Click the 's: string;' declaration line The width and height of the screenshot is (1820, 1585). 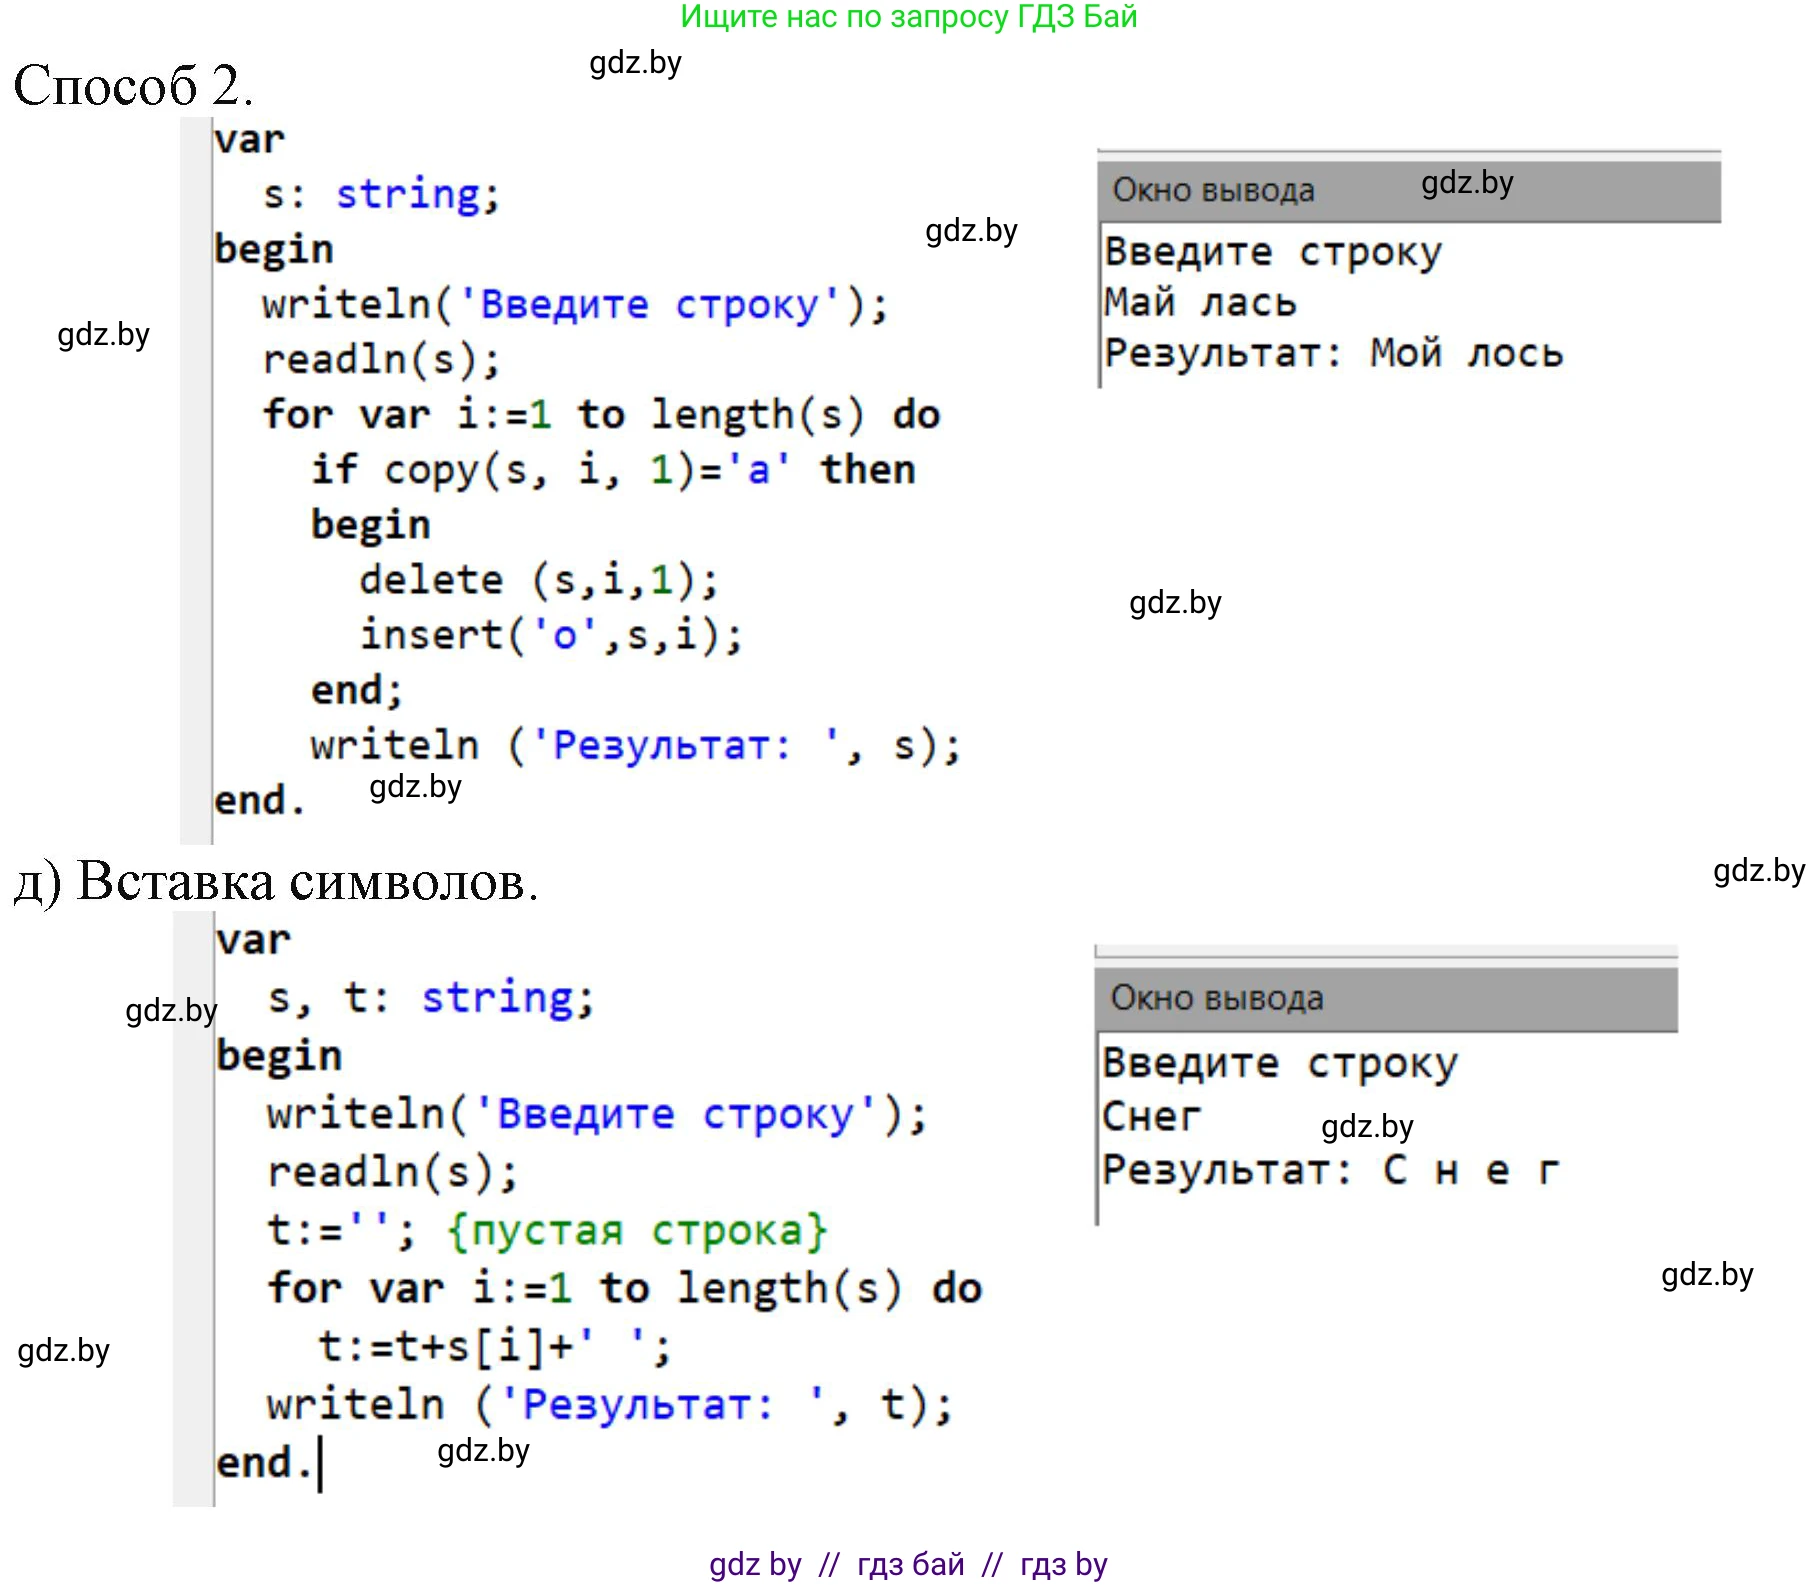[x=381, y=195]
